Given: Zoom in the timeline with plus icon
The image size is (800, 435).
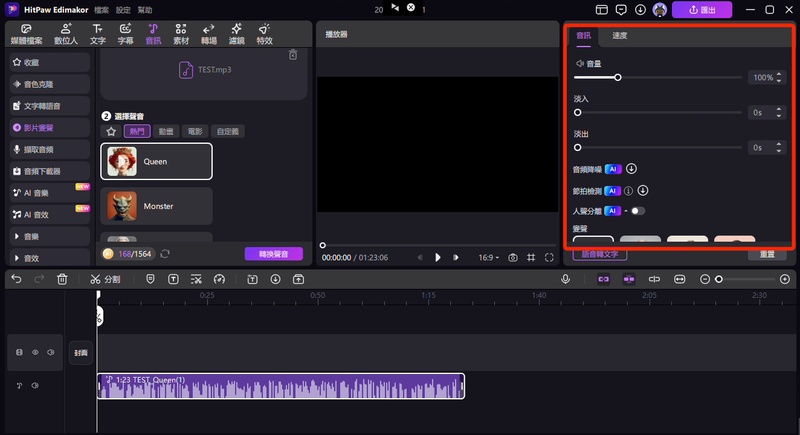Looking at the screenshot, I should tap(785, 279).
